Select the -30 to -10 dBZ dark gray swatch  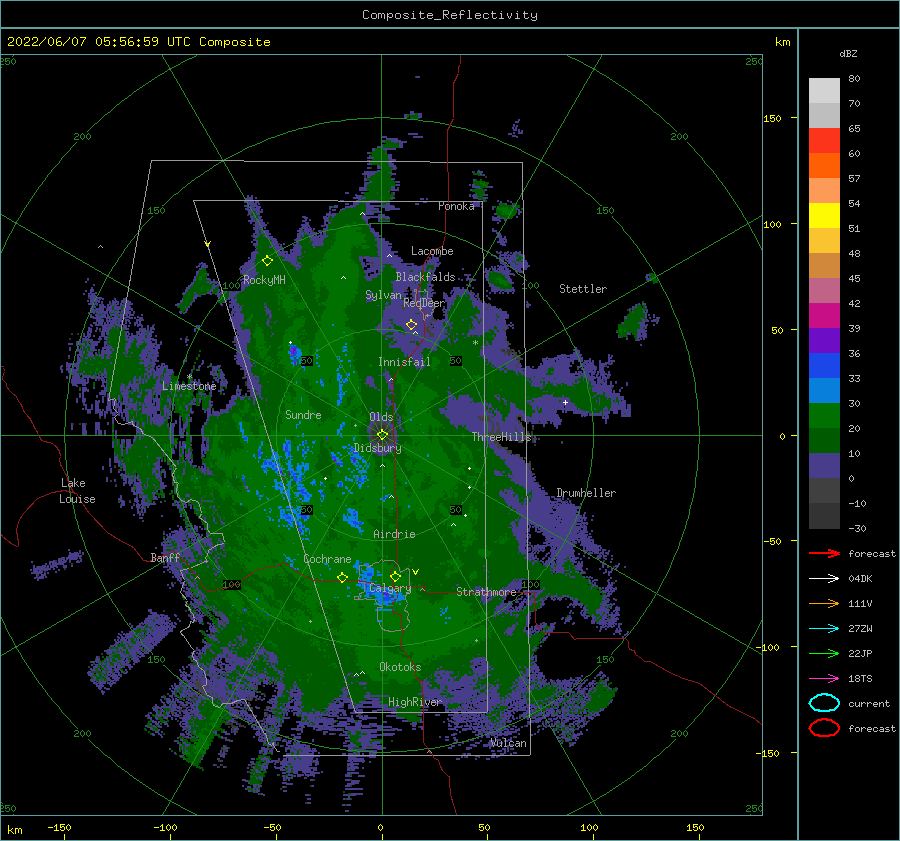pyautogui.click(x=824, y=516)
